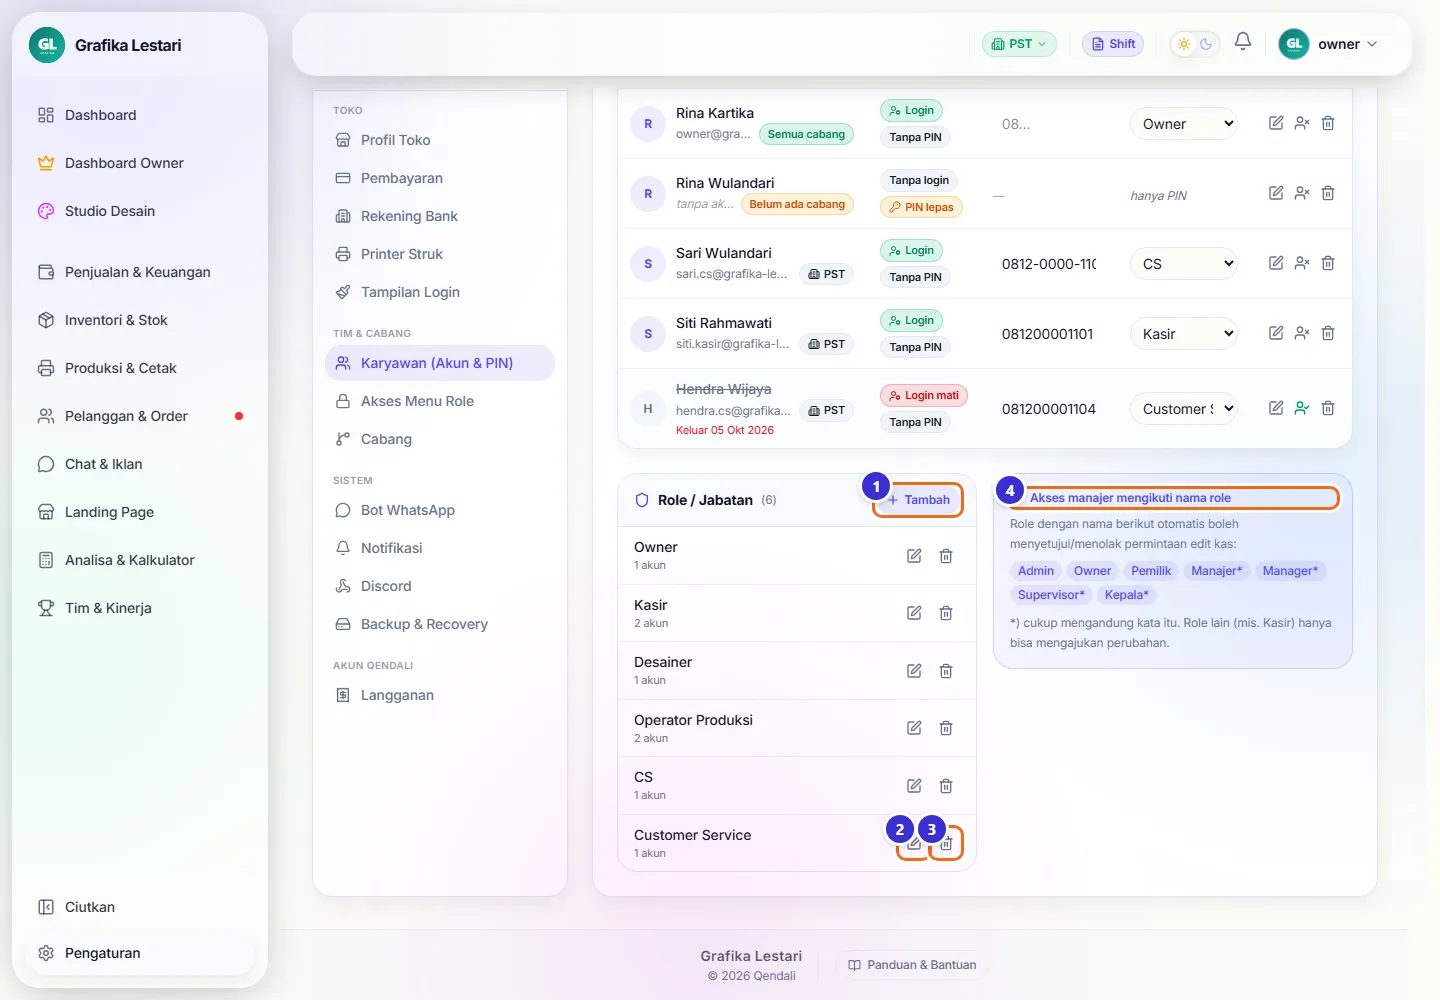Image resolution: width=1440 pixels, height=1000 pixels.
Task: Open the Shift button in header
Action: (1113, 44)
